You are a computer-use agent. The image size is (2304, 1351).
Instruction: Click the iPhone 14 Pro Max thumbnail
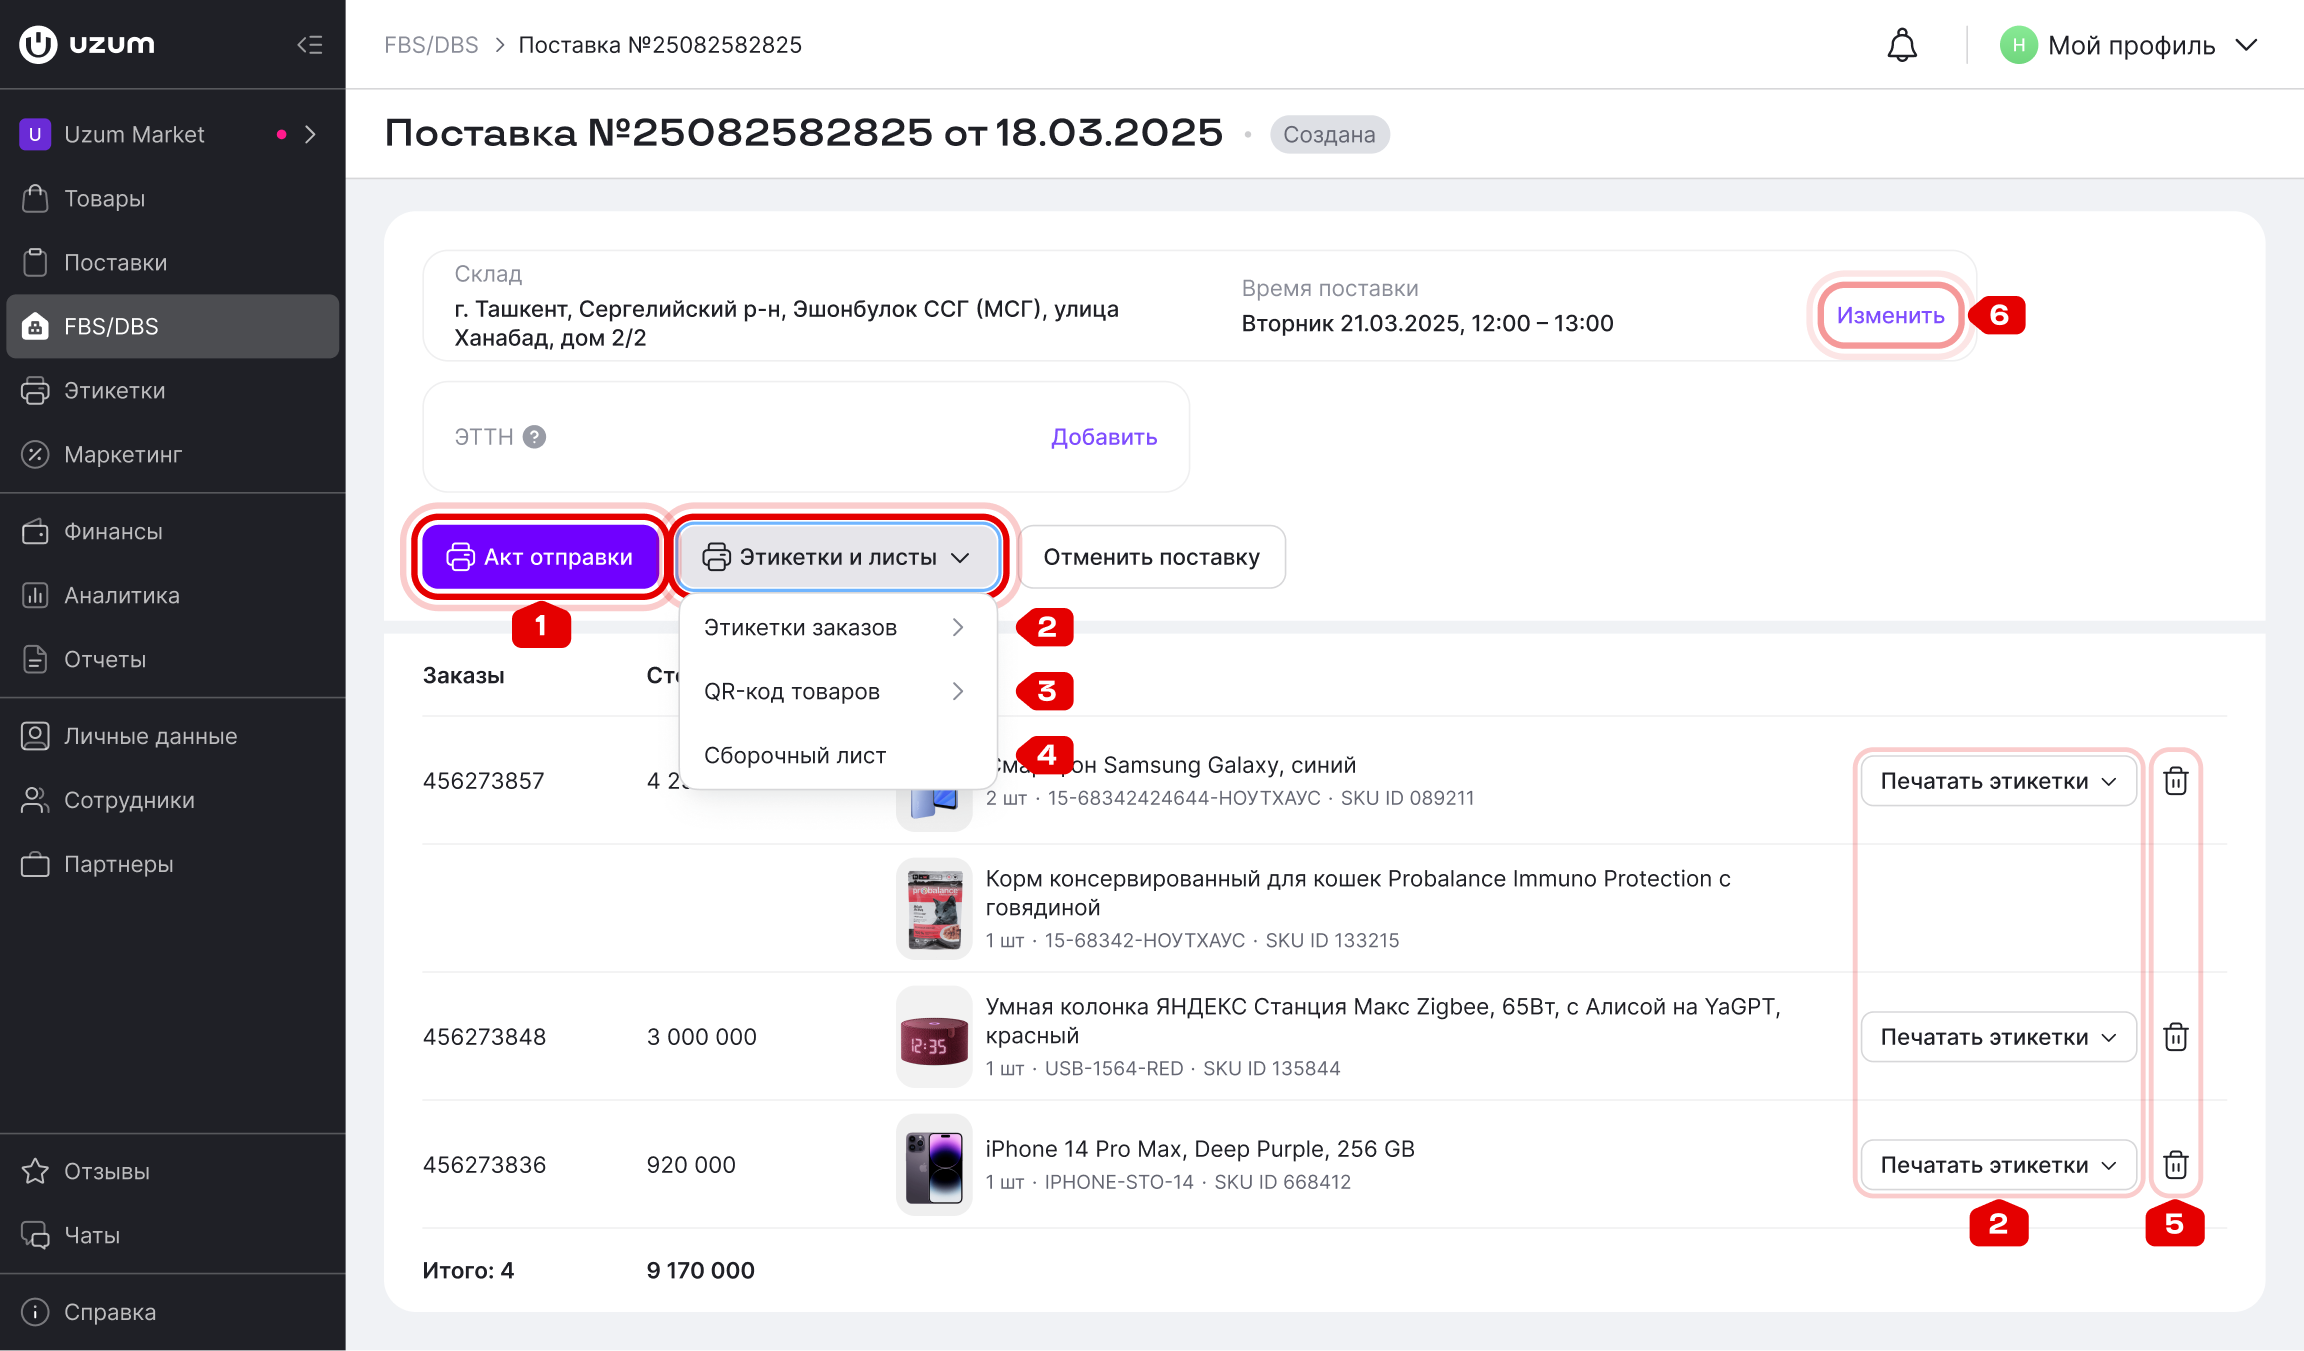tap(934, 1165)
